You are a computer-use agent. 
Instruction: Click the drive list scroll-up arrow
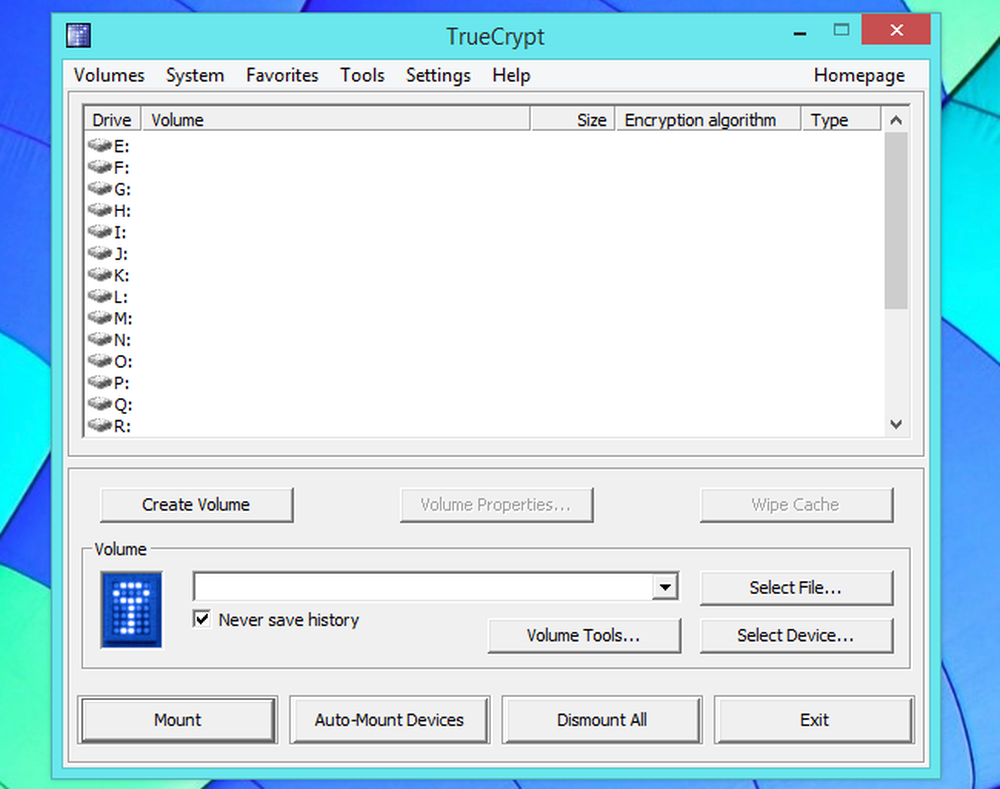click(895, 120)
